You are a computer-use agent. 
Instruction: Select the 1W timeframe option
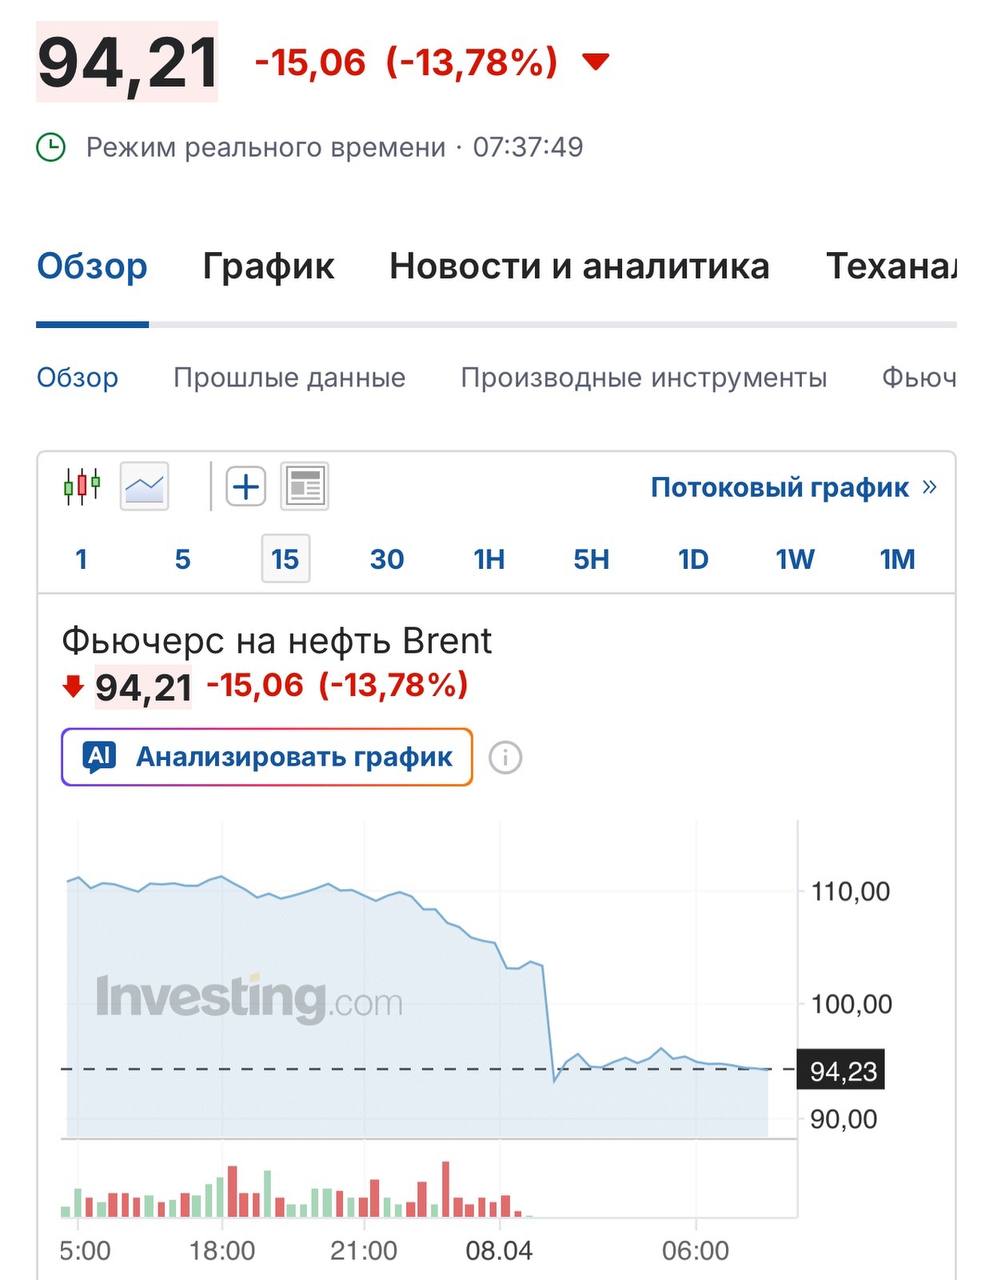[x=794, y=559]
